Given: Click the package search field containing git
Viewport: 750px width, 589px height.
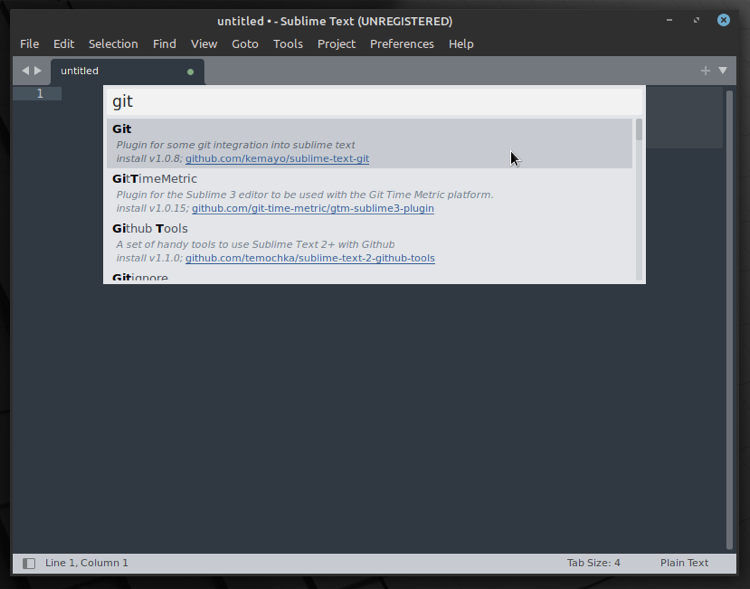Looking at the screenshot, I should [x=374, y=101].
